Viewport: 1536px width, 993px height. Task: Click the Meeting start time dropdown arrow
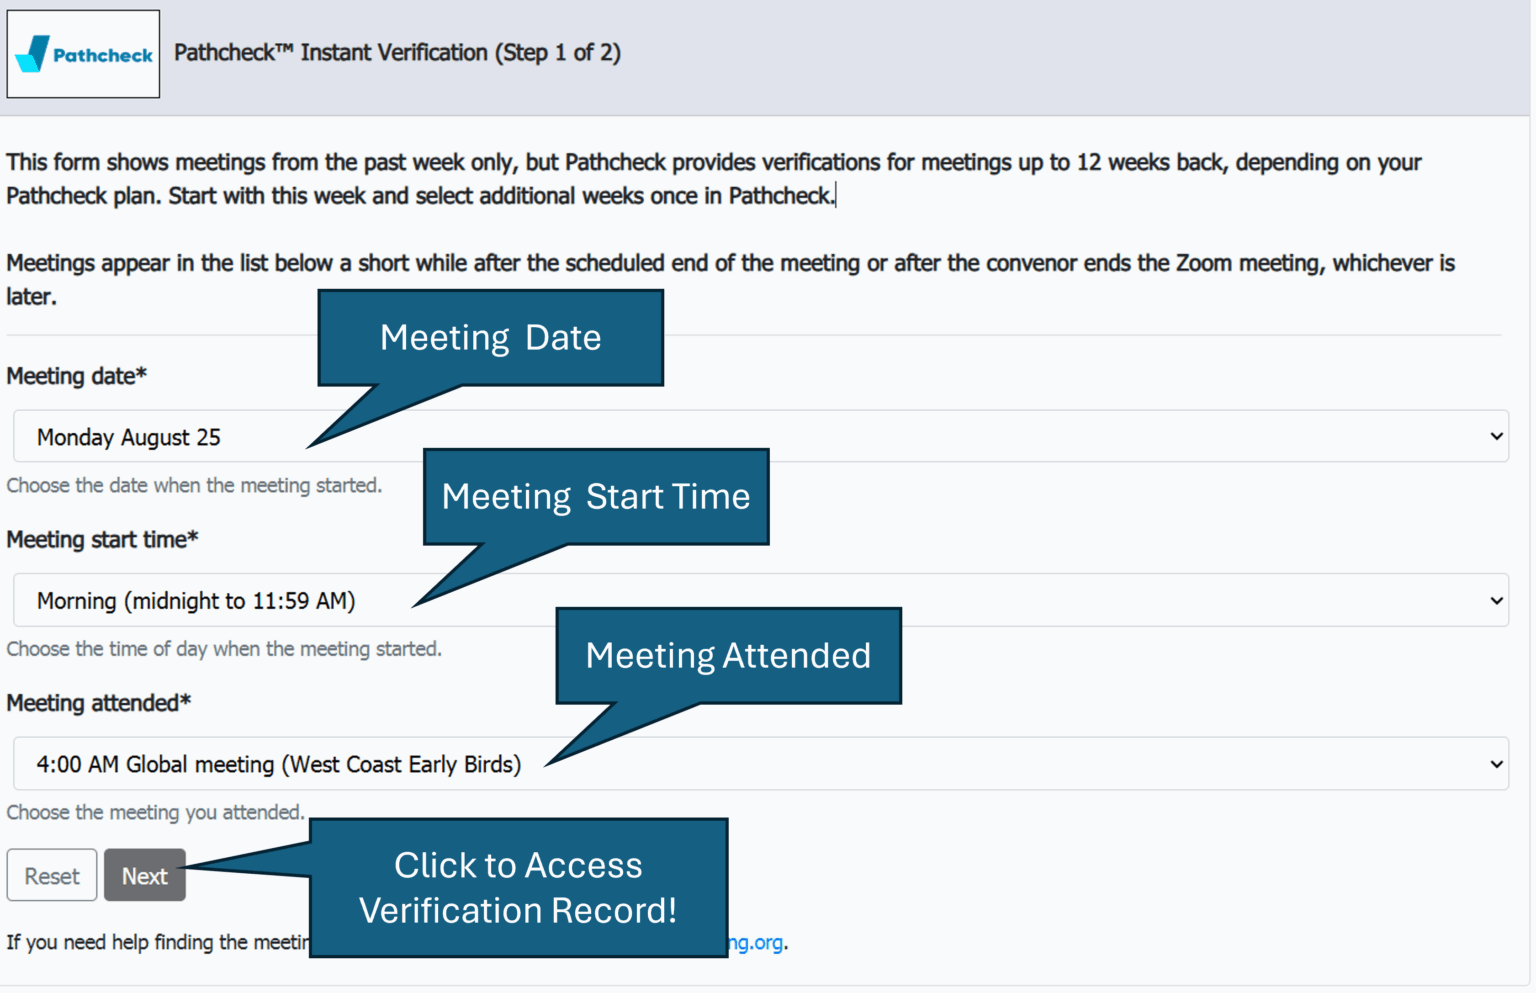(1496, 600)
